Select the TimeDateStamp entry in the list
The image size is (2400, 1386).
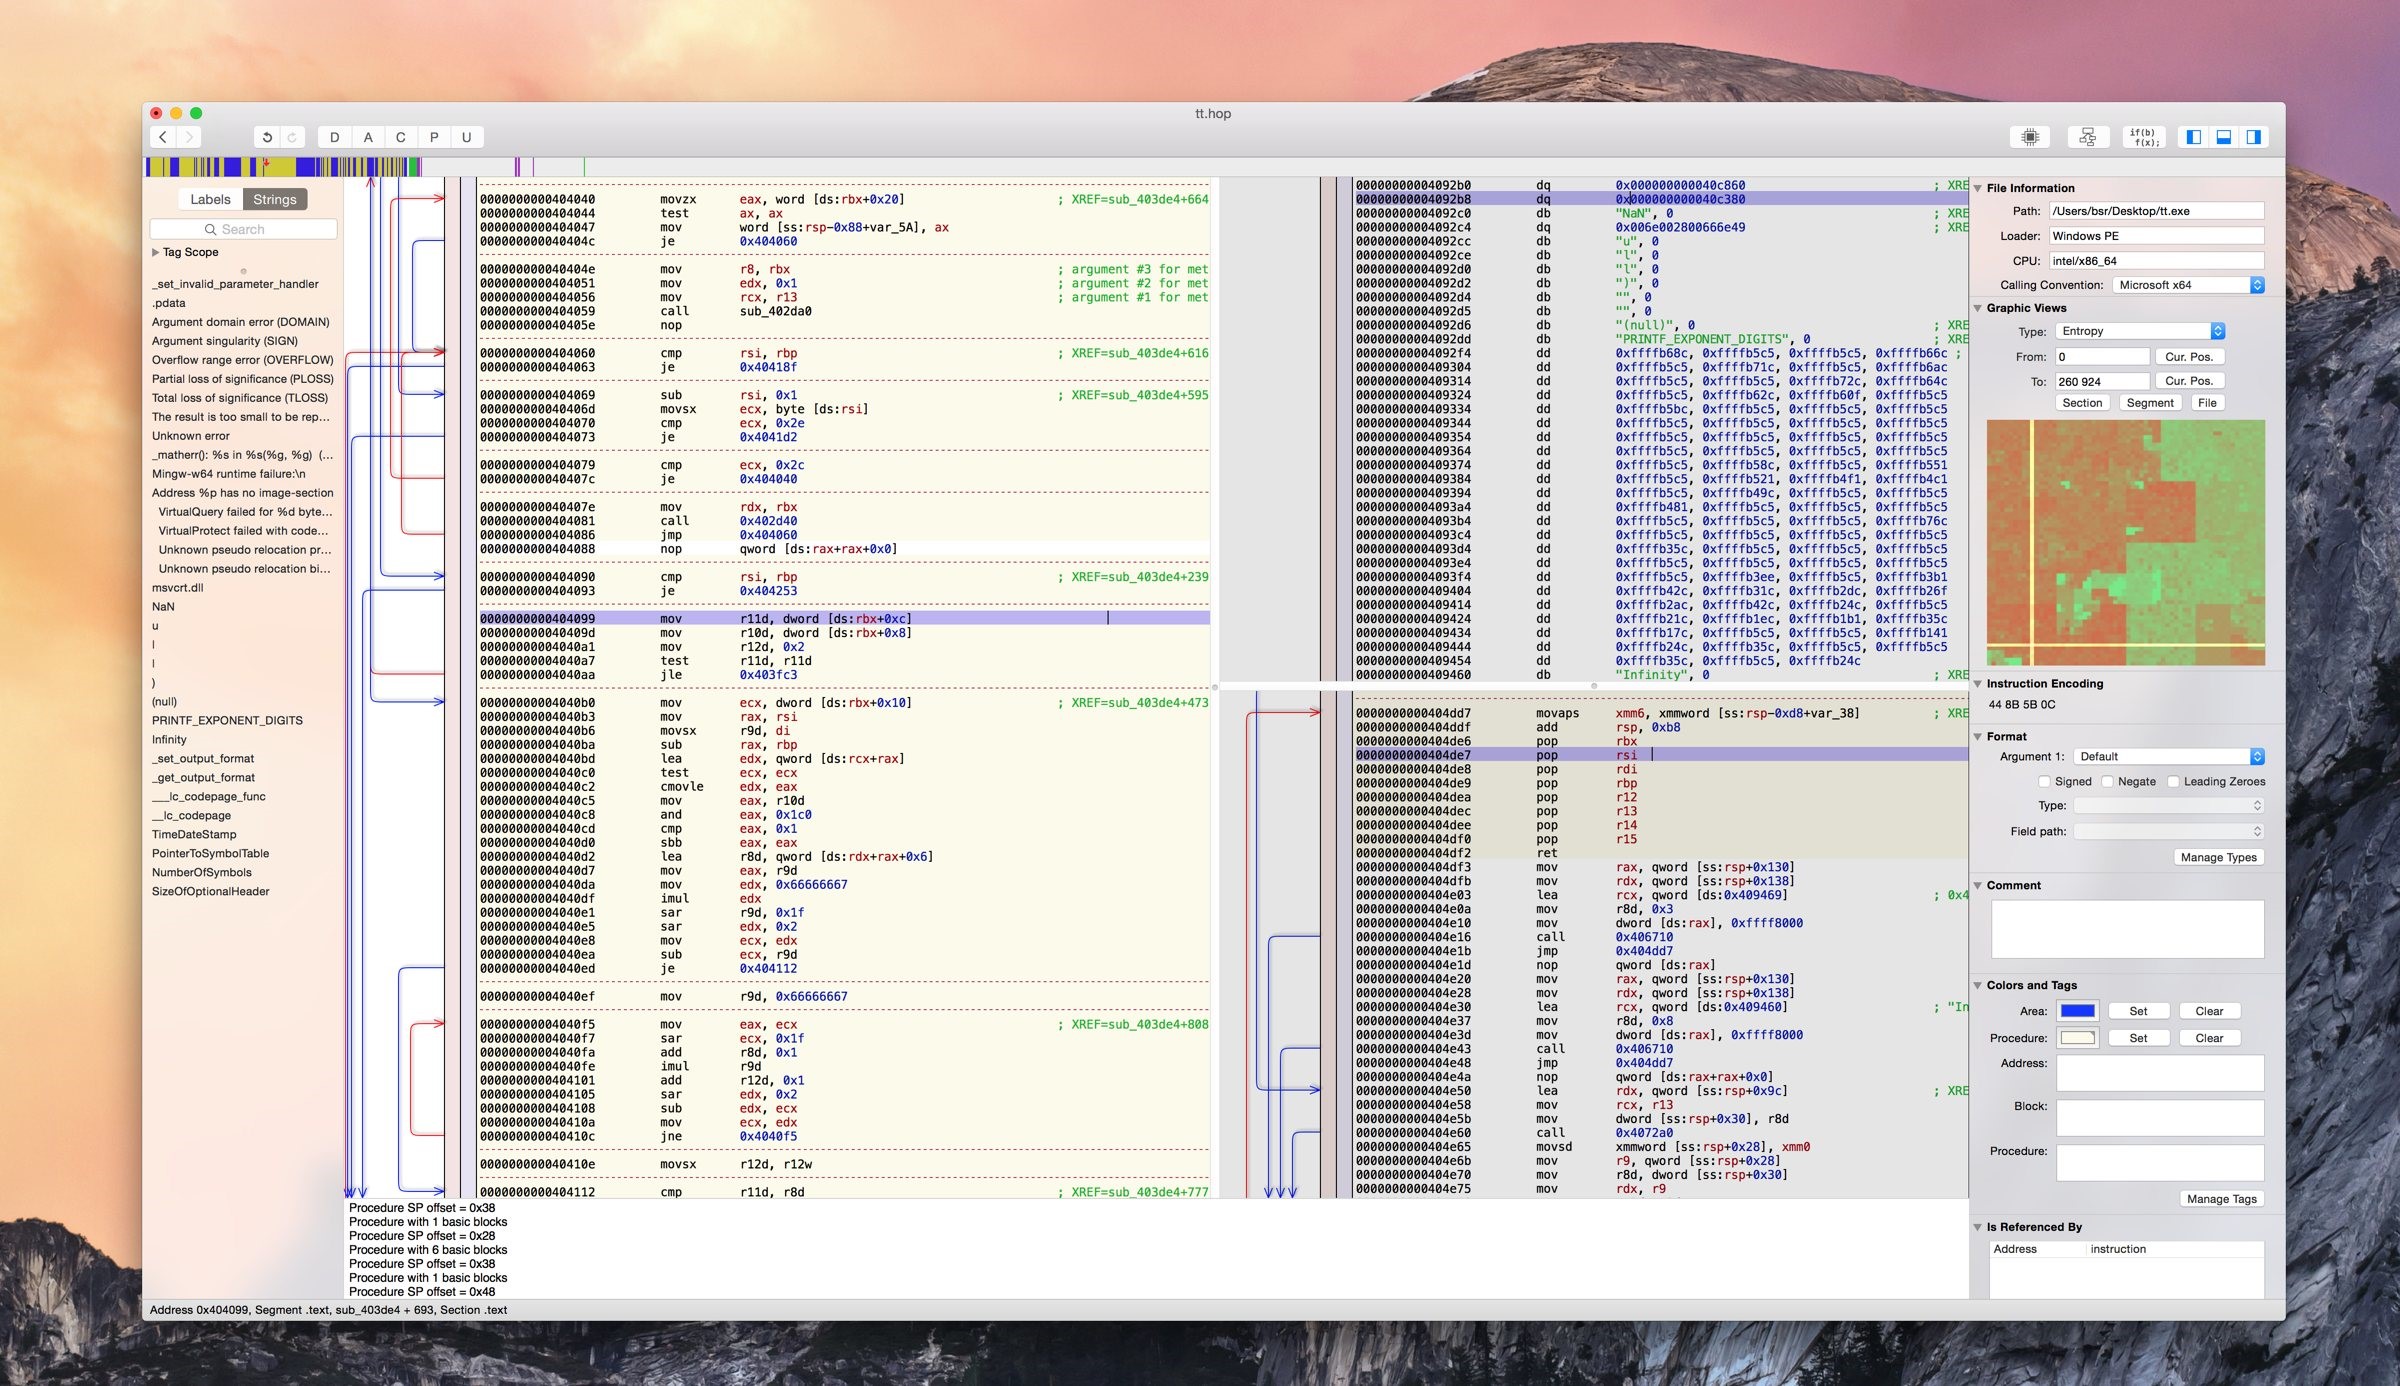194,834
